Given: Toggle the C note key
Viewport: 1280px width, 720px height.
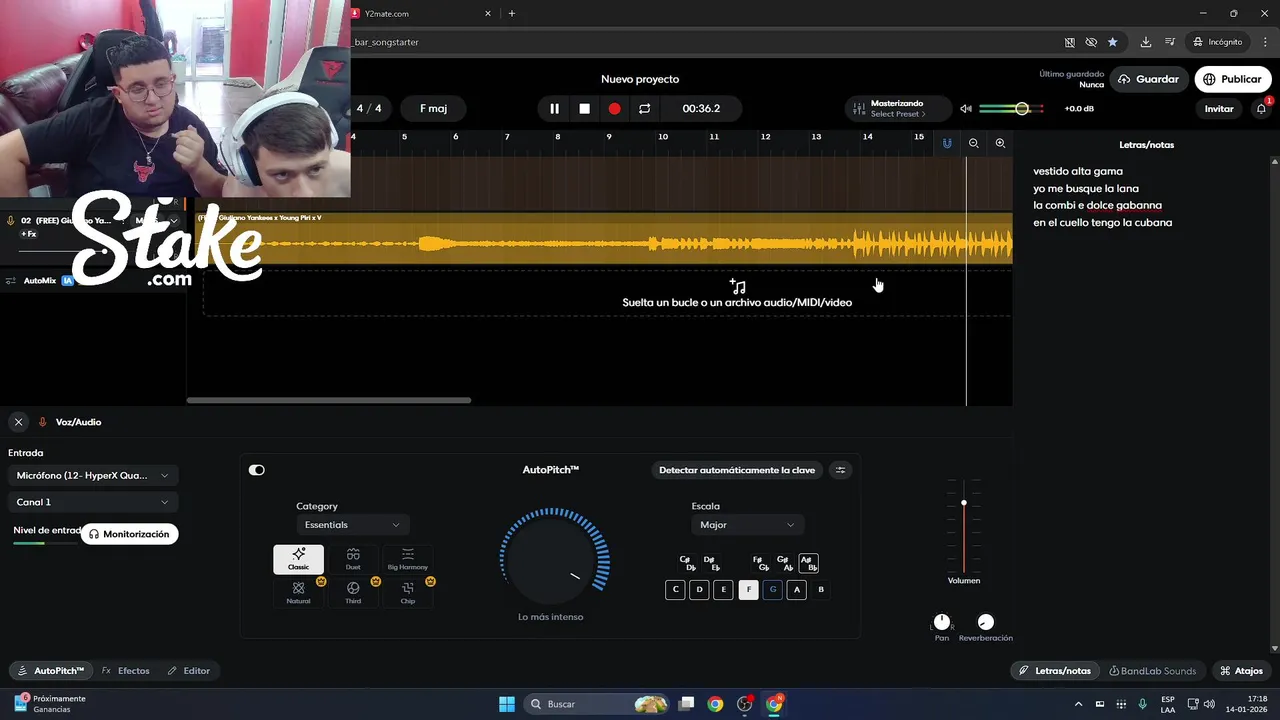Looking at the screenshot, I should 675,590.
